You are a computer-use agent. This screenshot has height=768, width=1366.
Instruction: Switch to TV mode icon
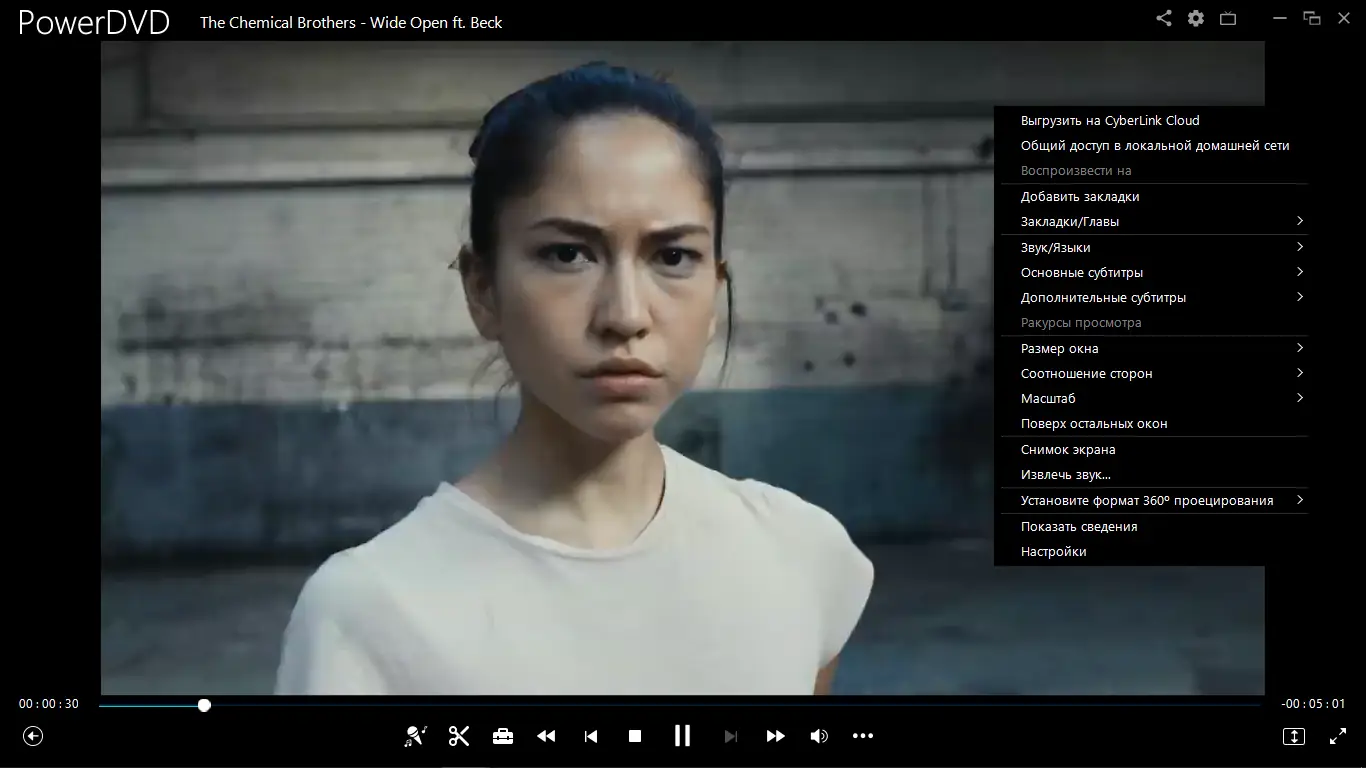[x=1228, y=18]
